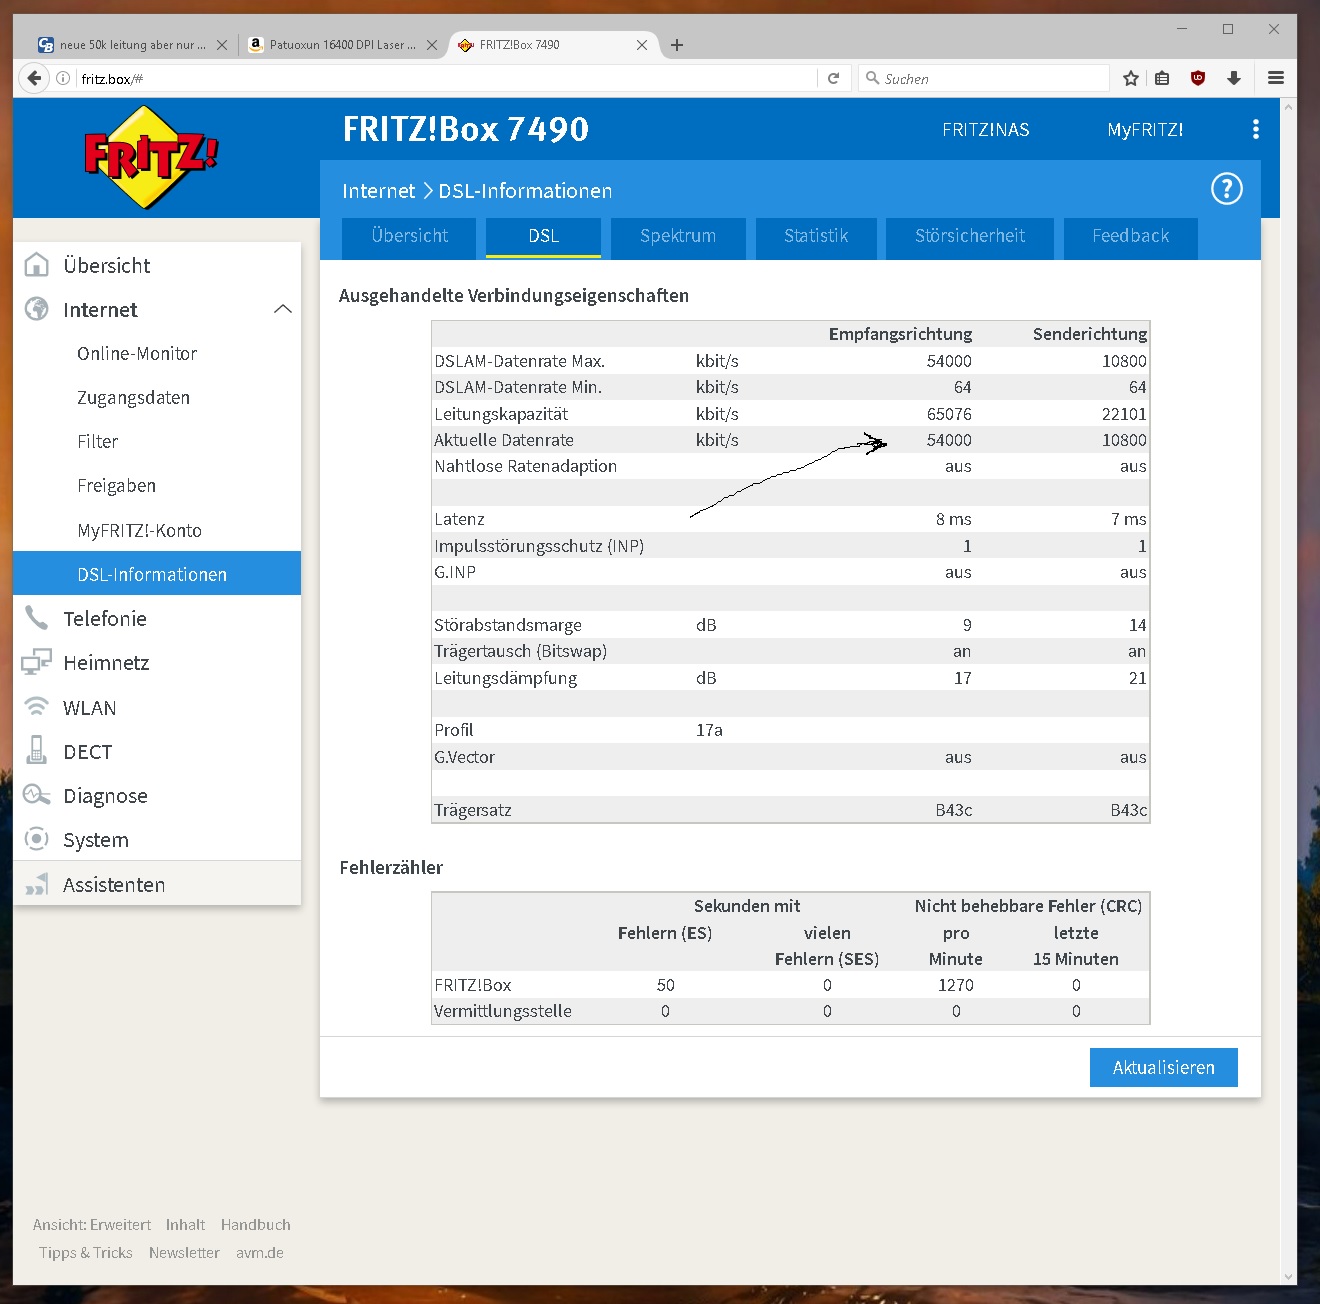This screenshot has width=1320, height=1304.
Task: Click the FRITZ! logo
Action: [x=150, y=157]
